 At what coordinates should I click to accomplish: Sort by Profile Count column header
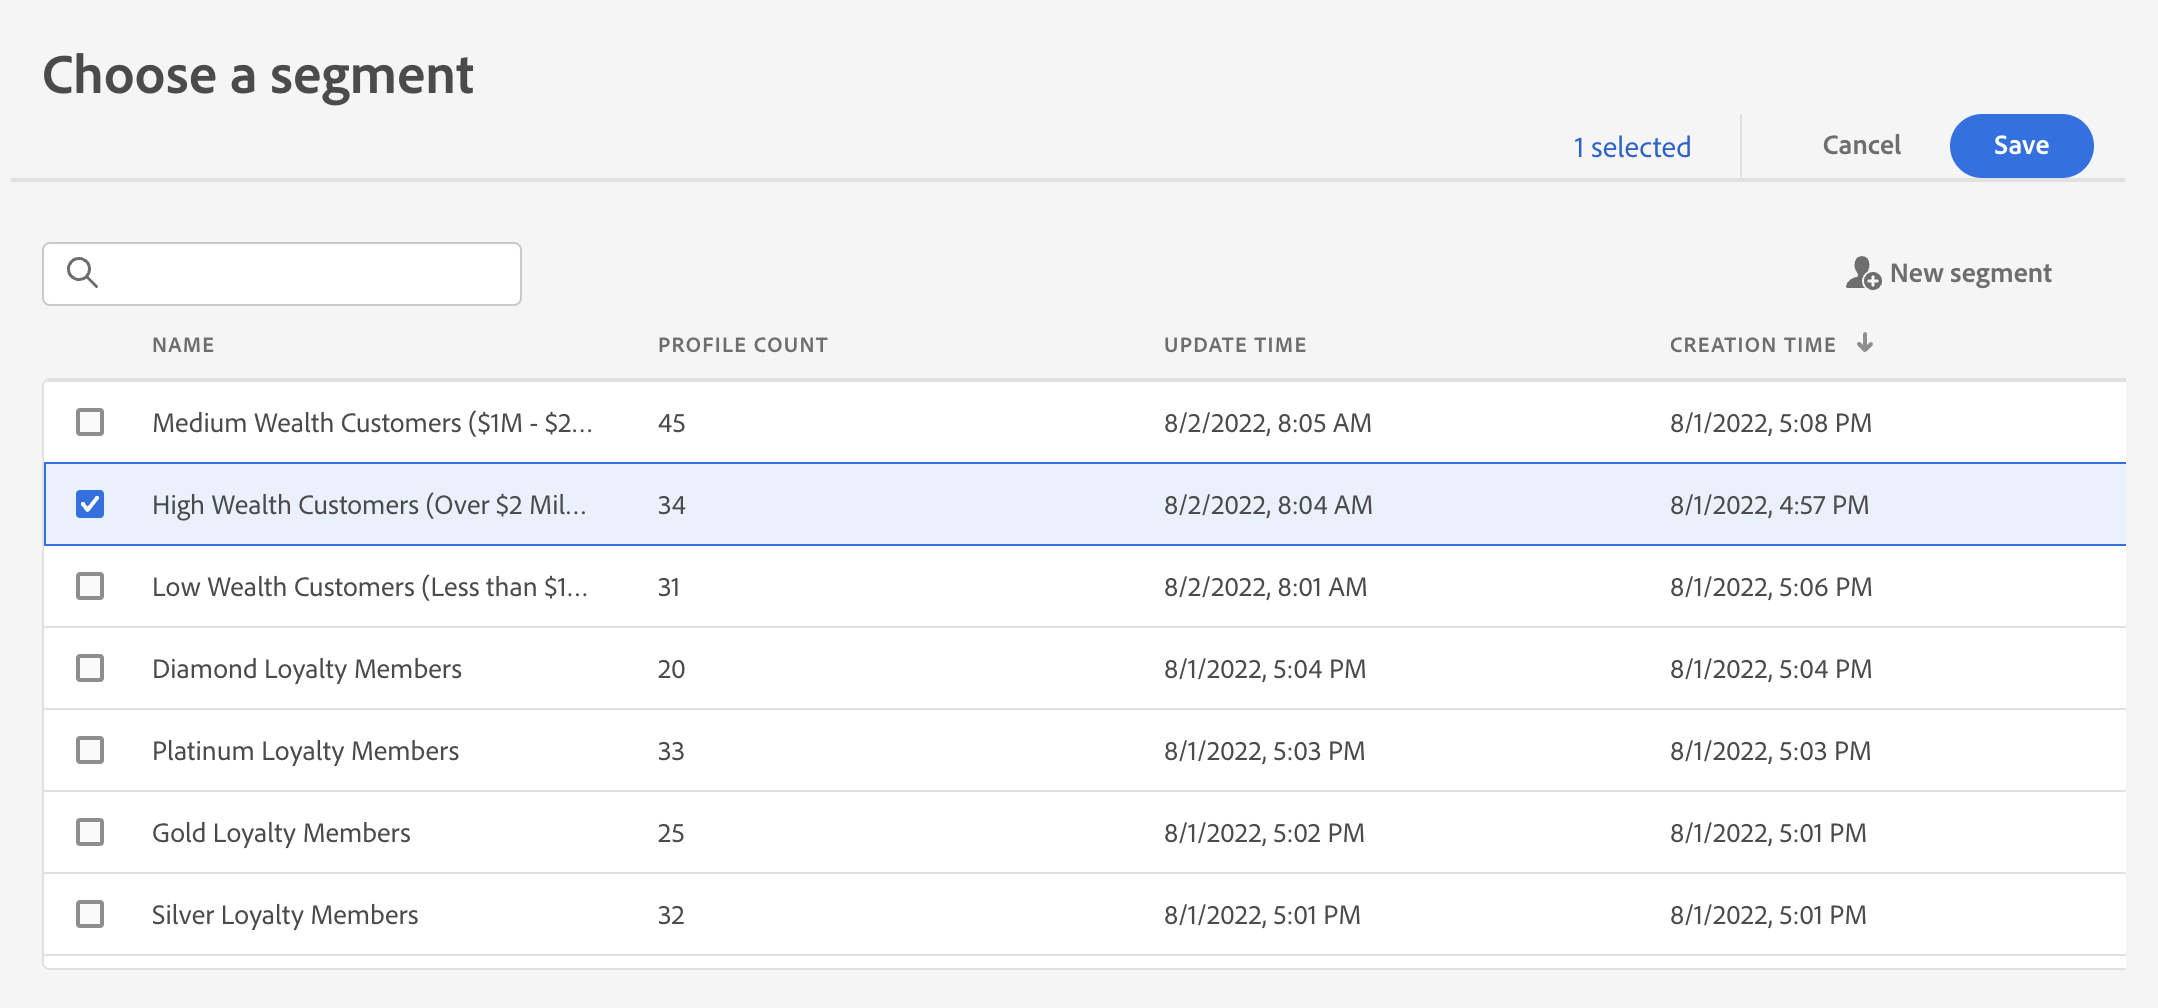(743, 345)
